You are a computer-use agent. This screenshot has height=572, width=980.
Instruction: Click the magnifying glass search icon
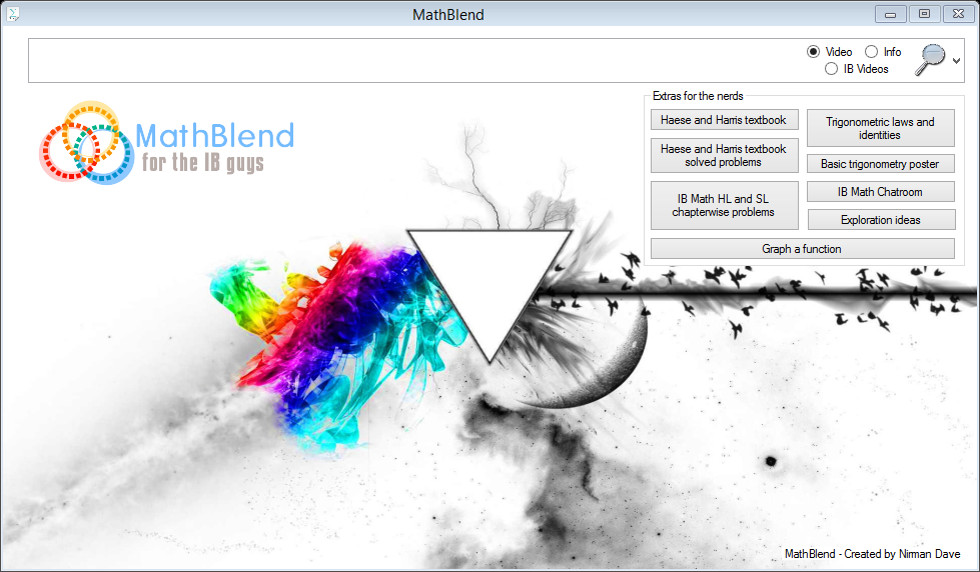tap(930, 60)
